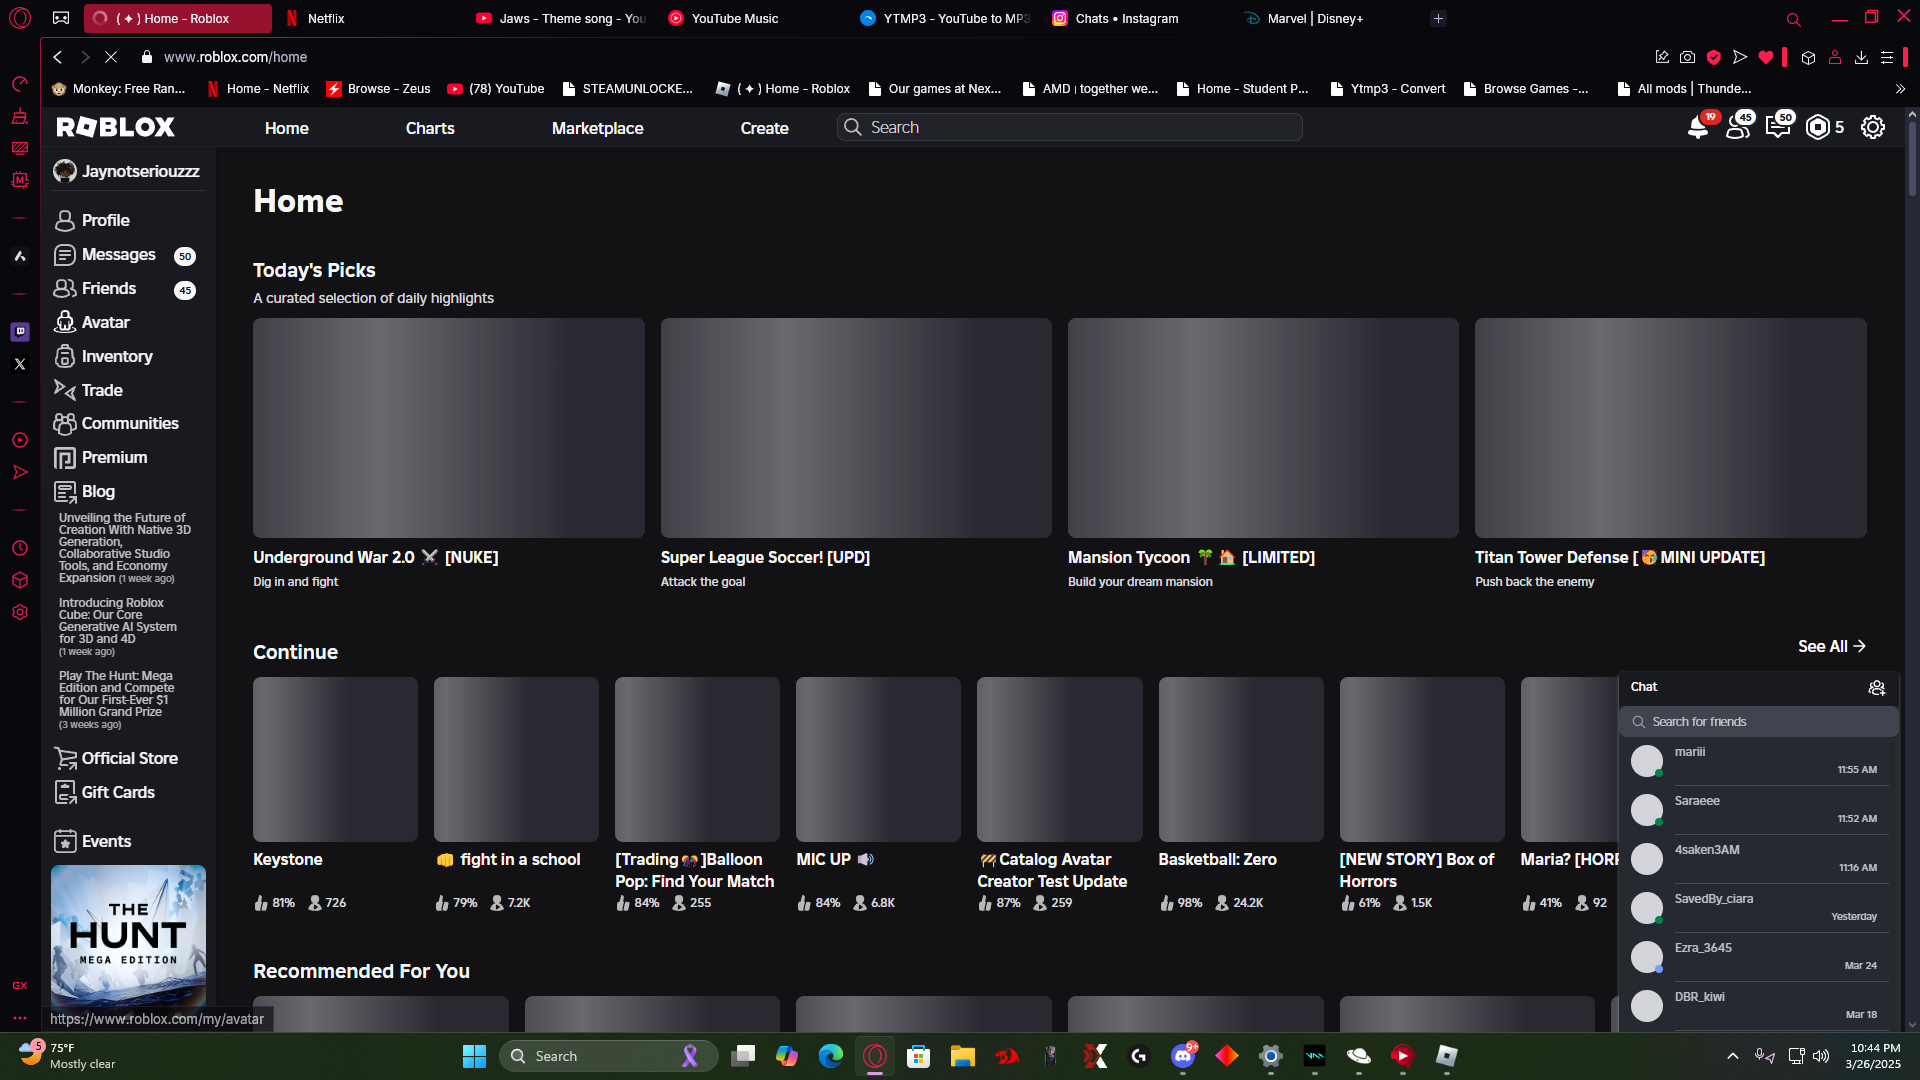Switch to the Netflix browser tab
The height and width of the screenshot is (1080, 1920).
point(326,18)
